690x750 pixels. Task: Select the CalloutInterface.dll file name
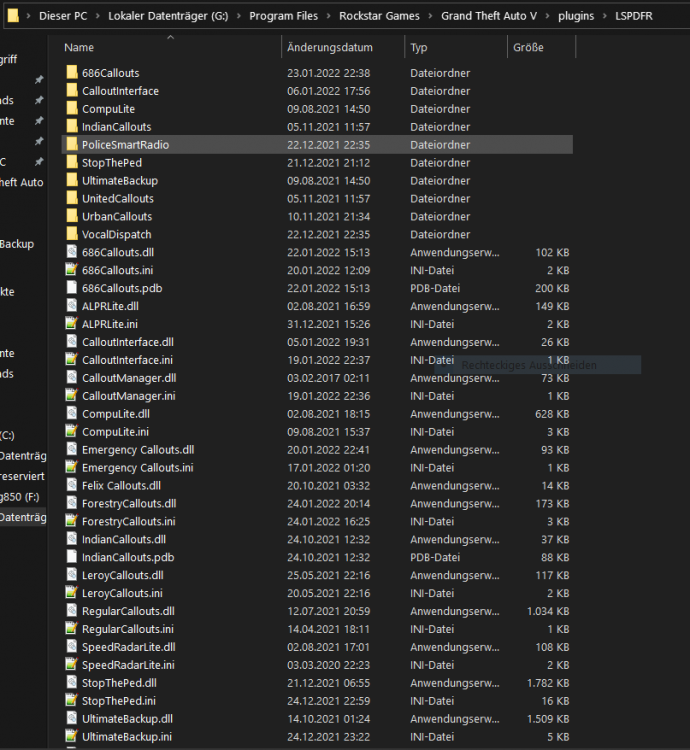point(128,342)
